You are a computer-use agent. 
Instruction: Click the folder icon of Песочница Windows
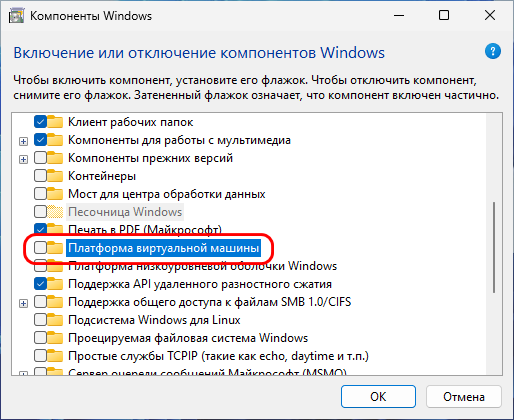pos(55,212)
